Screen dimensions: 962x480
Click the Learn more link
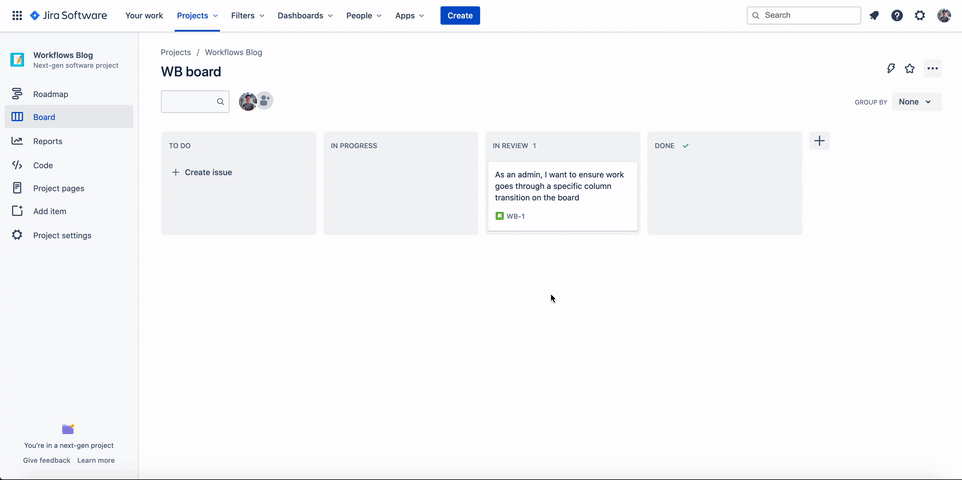coord(96,460)
